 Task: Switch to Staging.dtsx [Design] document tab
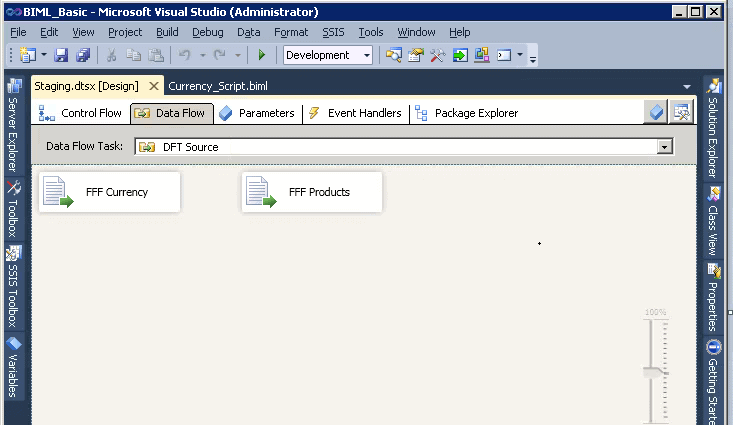(86, 86)
